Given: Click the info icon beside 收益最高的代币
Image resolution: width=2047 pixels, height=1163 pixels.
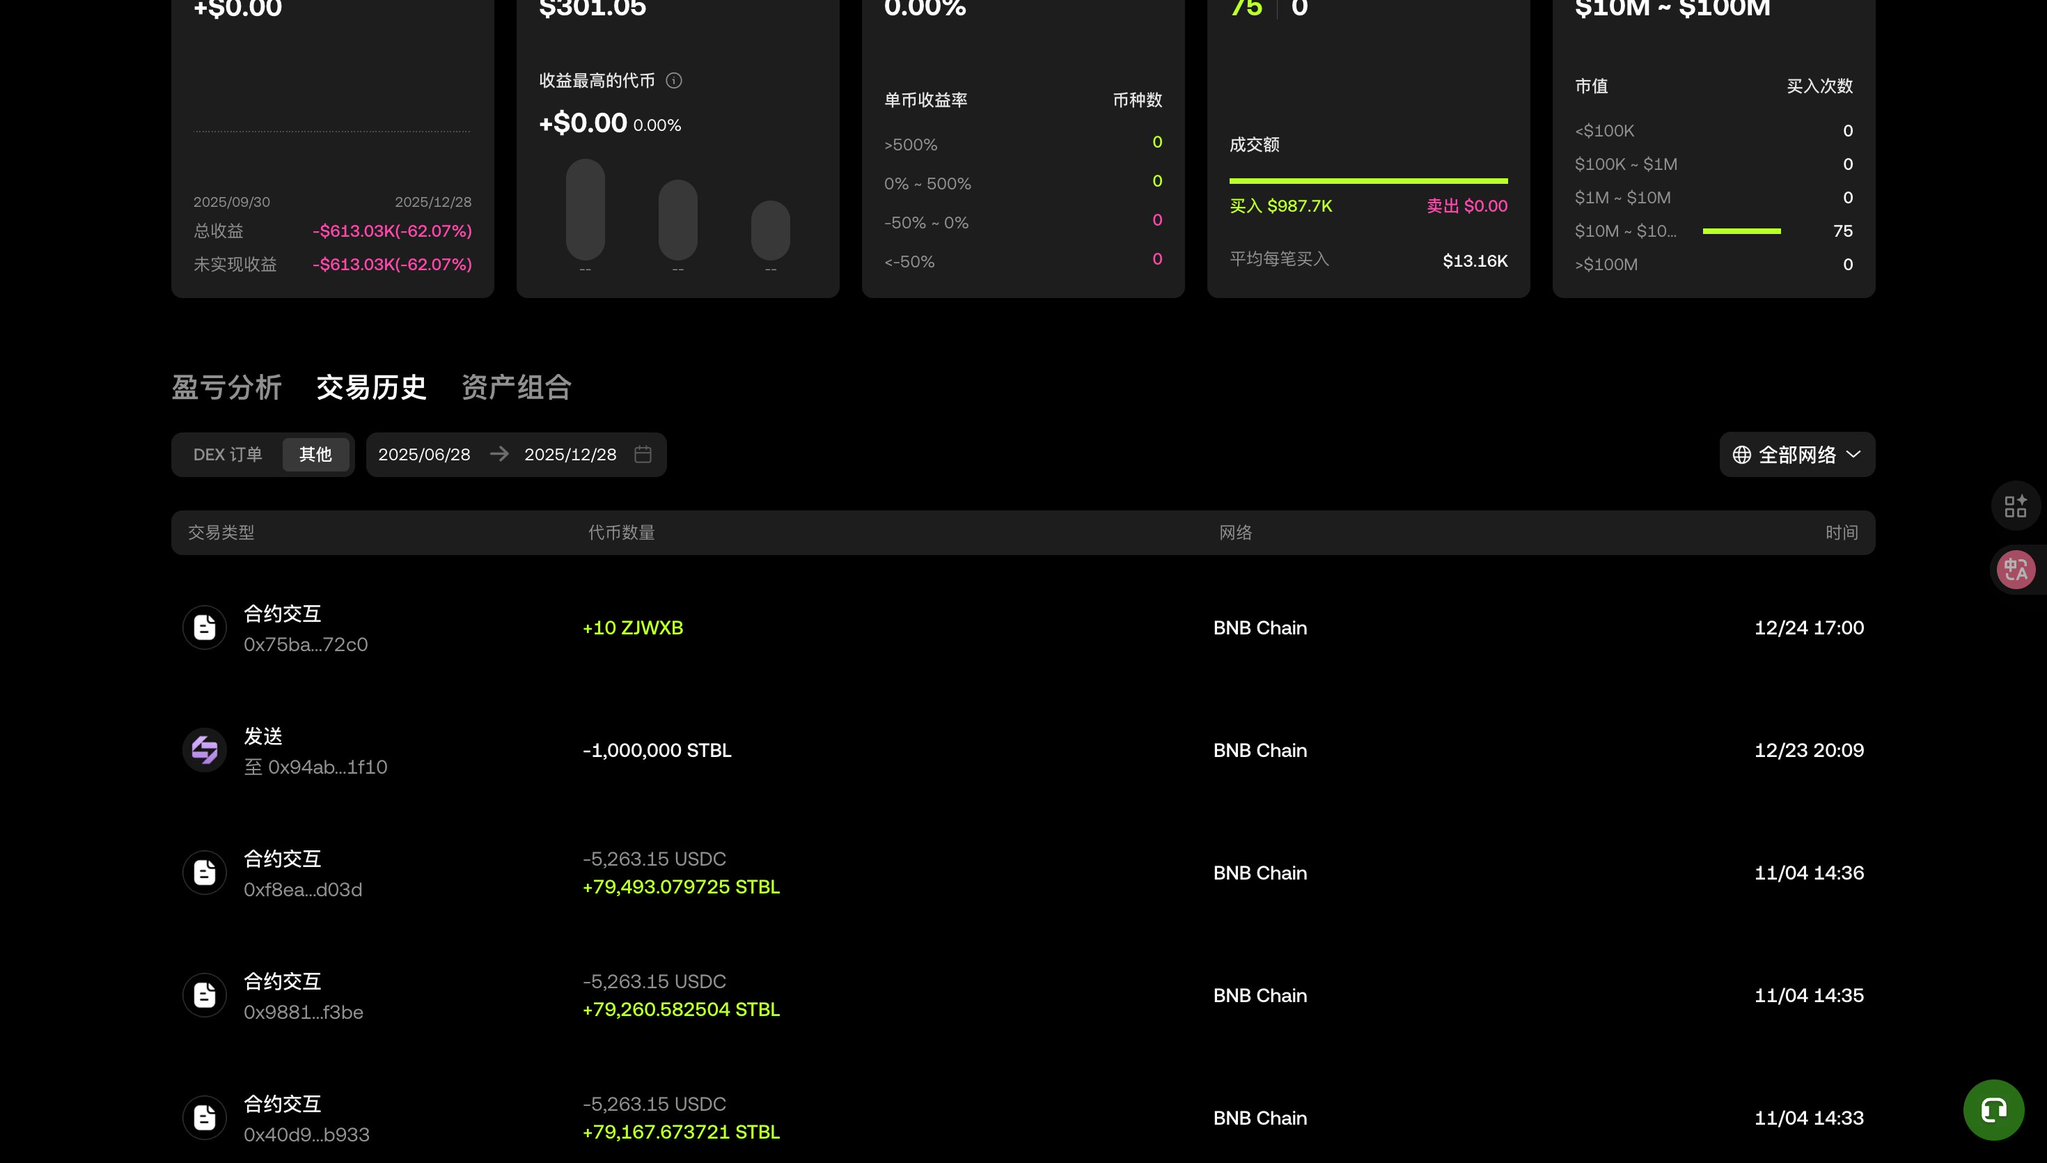Looking at the screenshot, I should click(x=674, y=81).
